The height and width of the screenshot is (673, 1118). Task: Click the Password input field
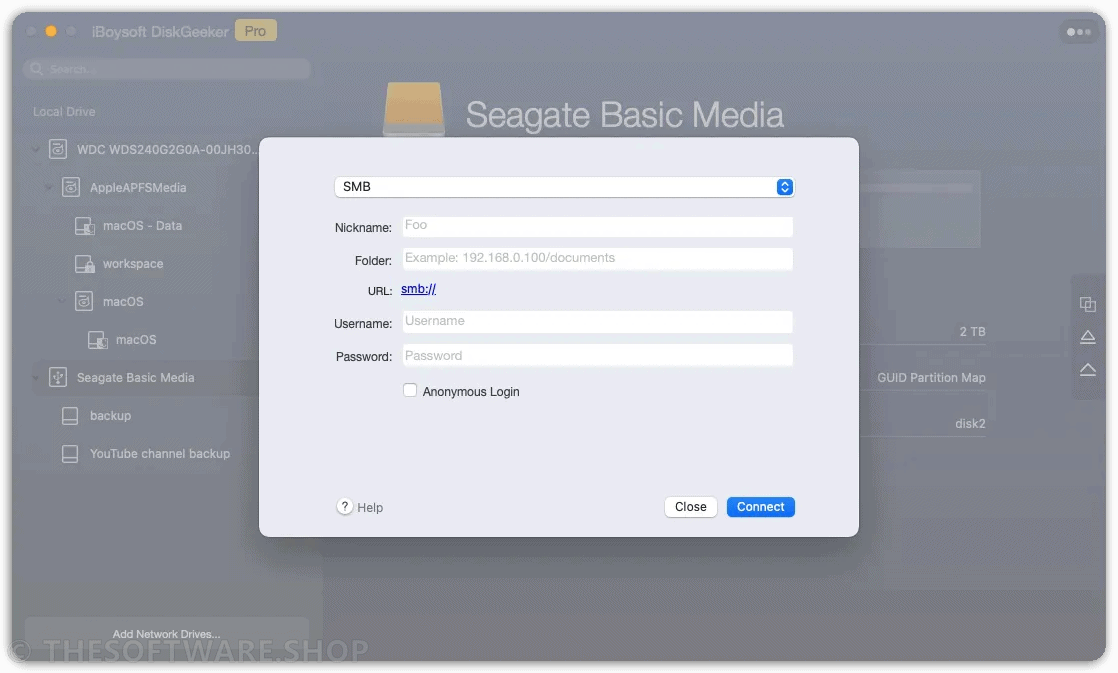click(x=598, y=355)
